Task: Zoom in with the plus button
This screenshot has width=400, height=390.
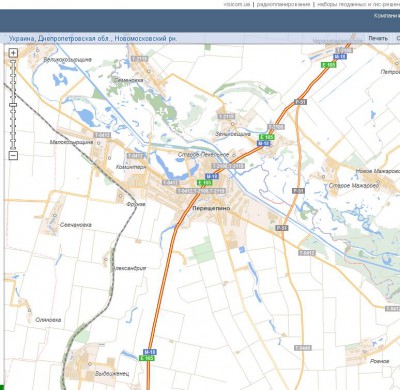Action: coord(13,53)
